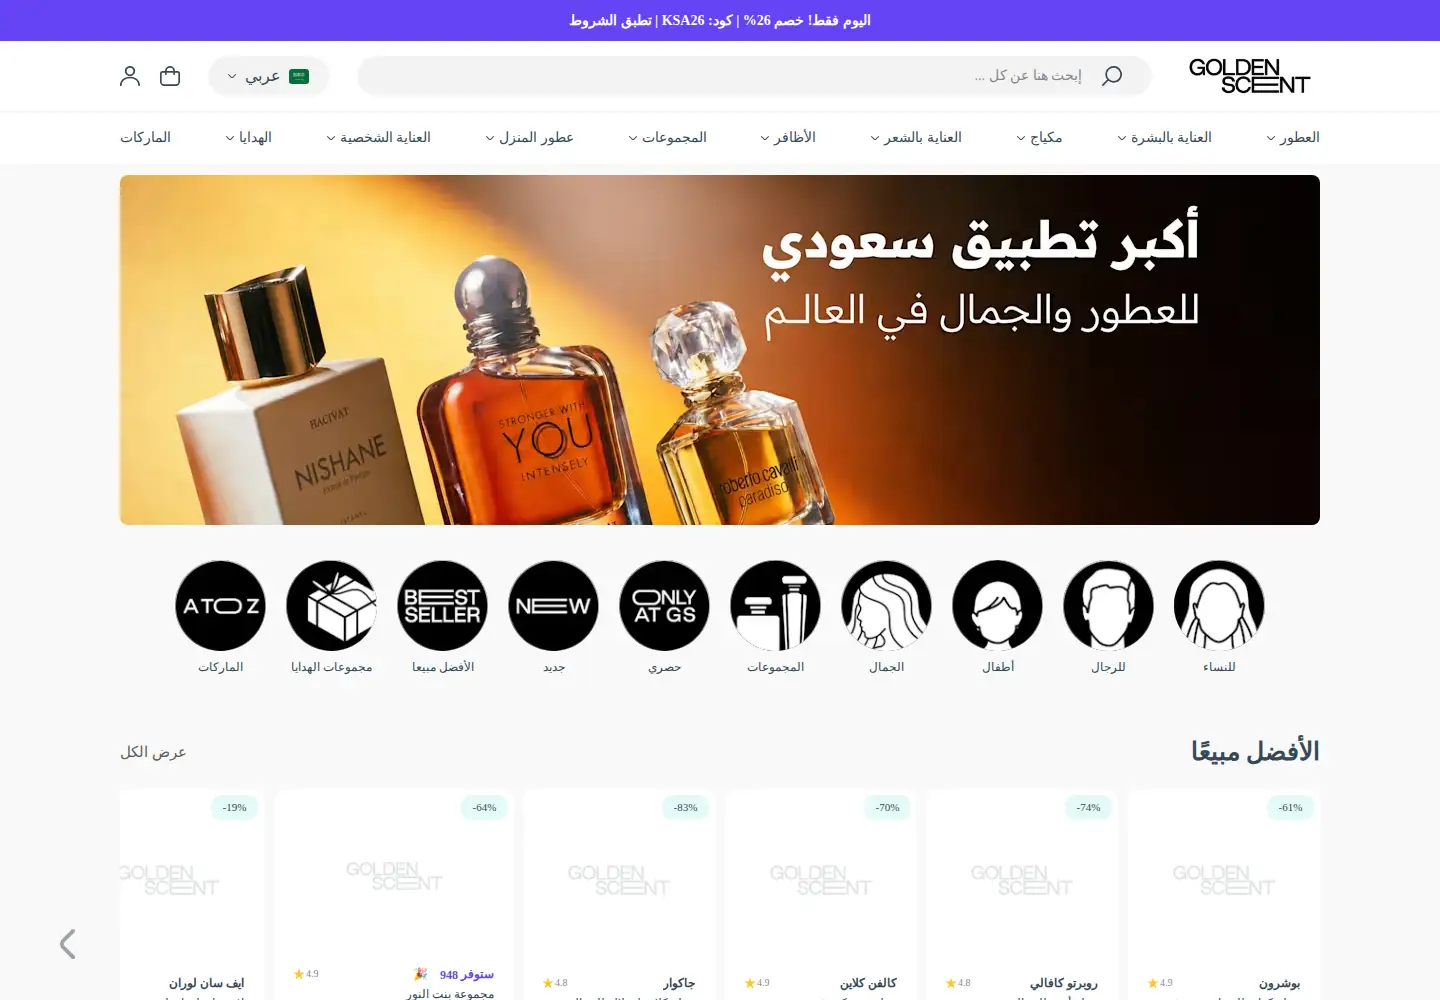
Task: Open the sets perfume bottles icon
Action: tap(775, 606)
